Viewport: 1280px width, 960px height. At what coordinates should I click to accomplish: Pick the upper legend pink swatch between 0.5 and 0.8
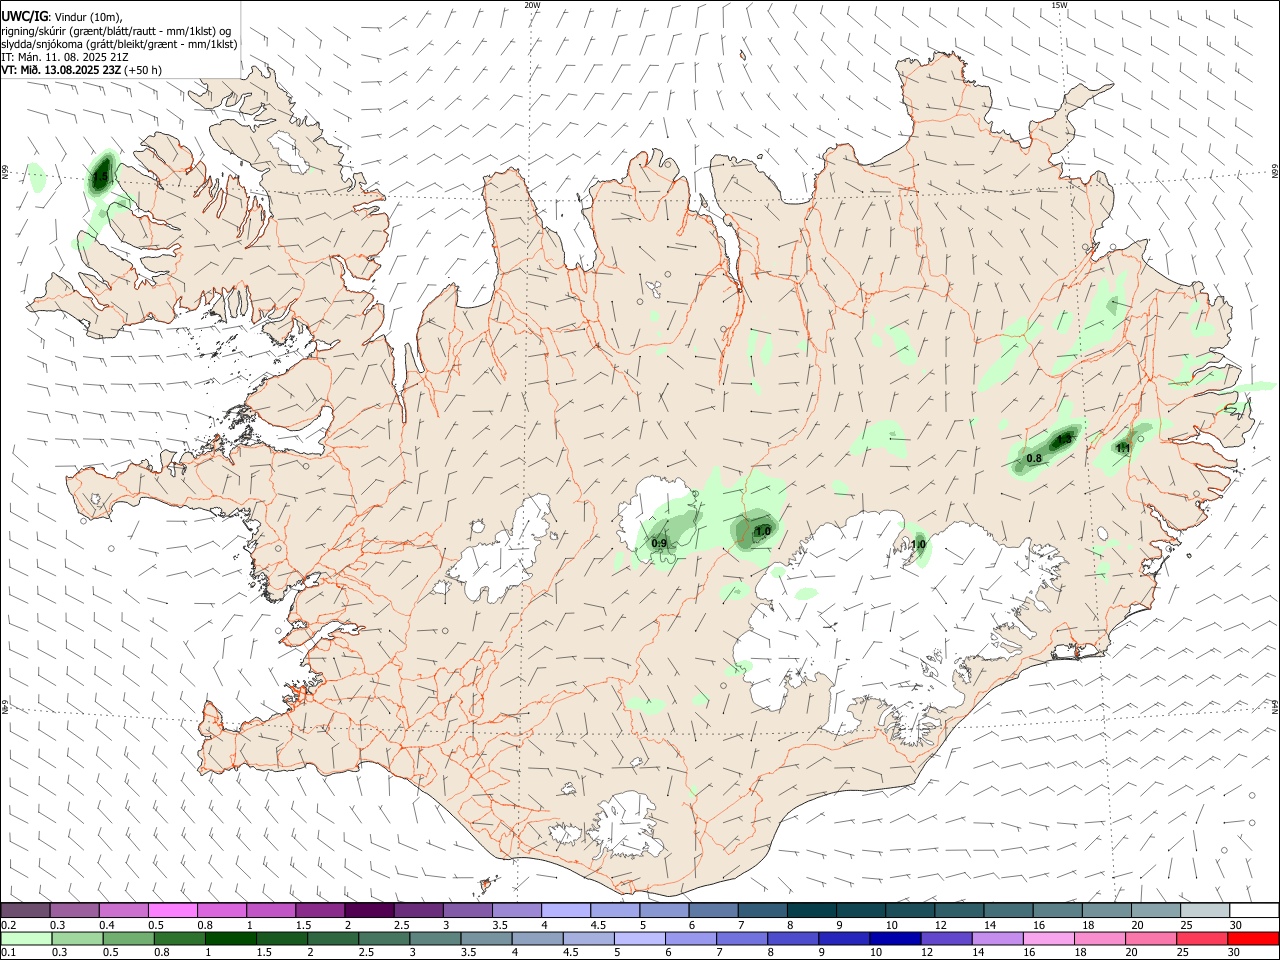click(x=172, y=910)
